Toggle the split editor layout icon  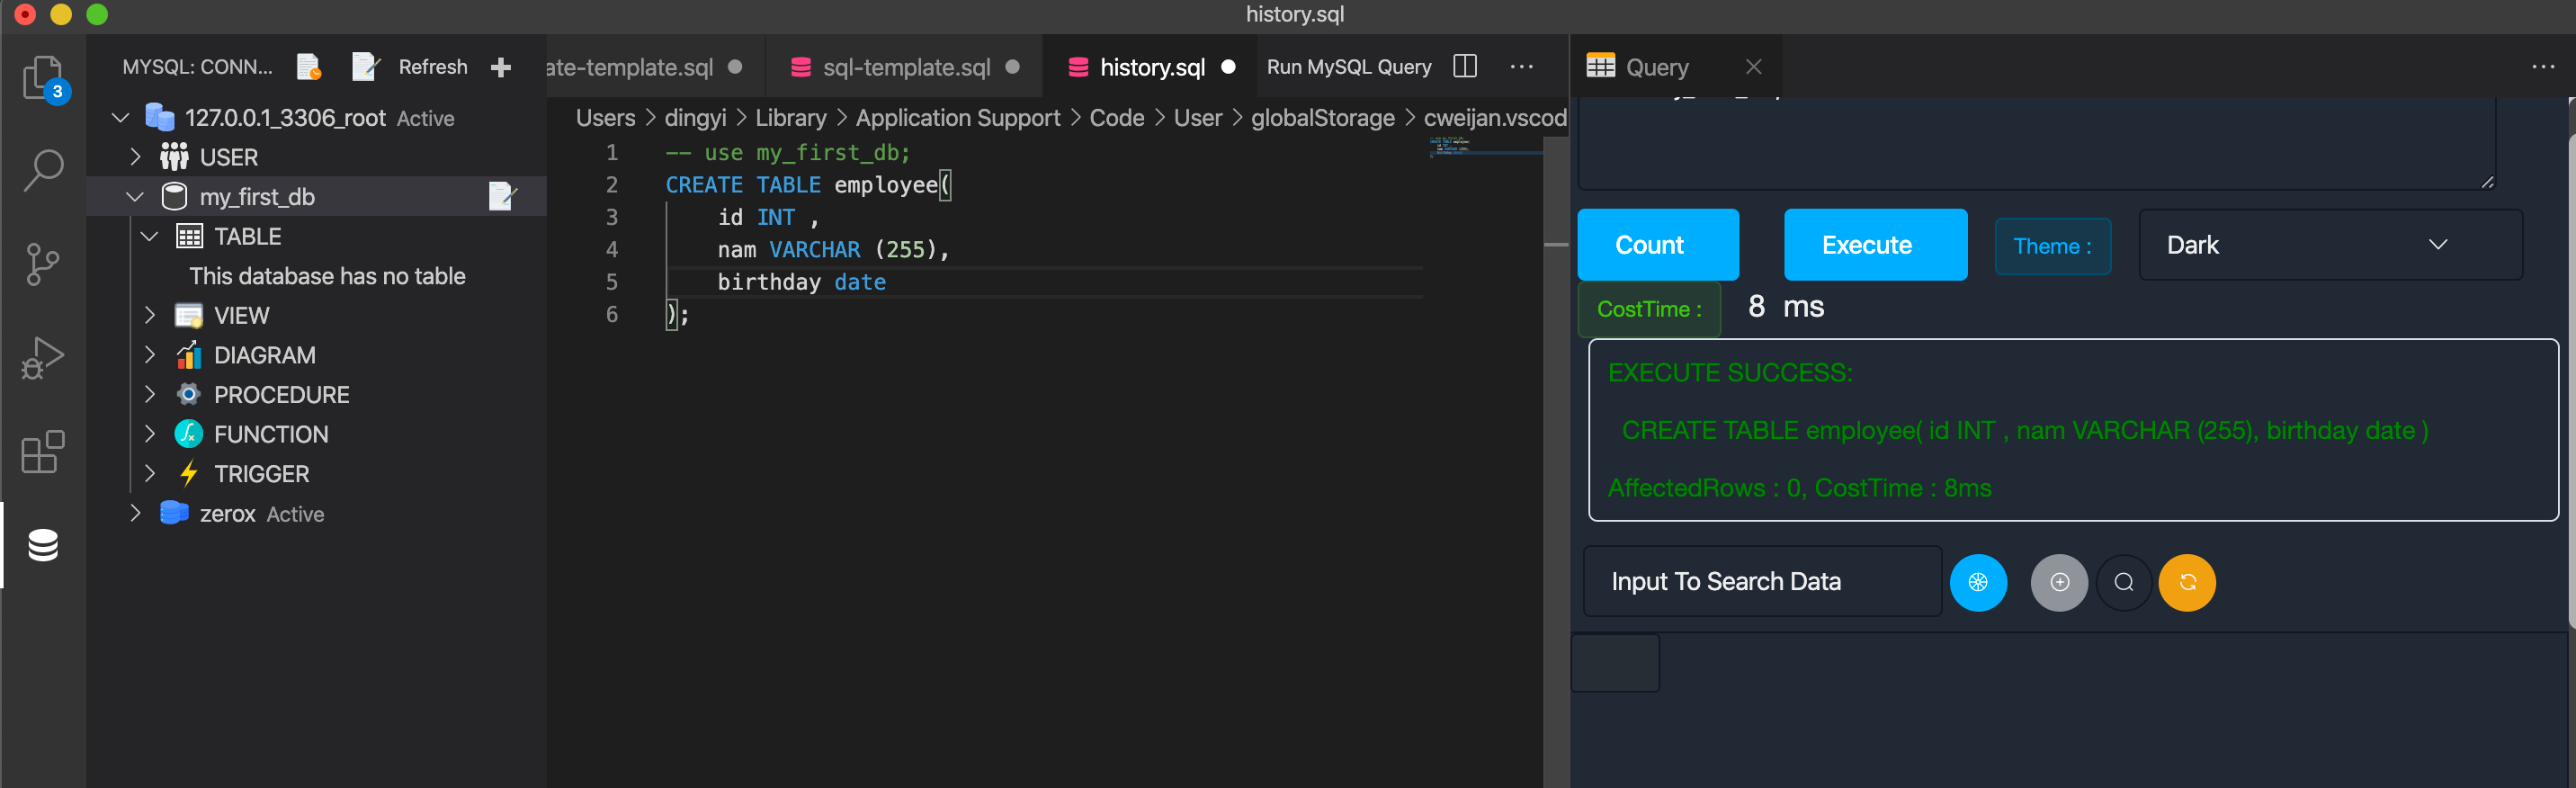(x=1464, y=67)
